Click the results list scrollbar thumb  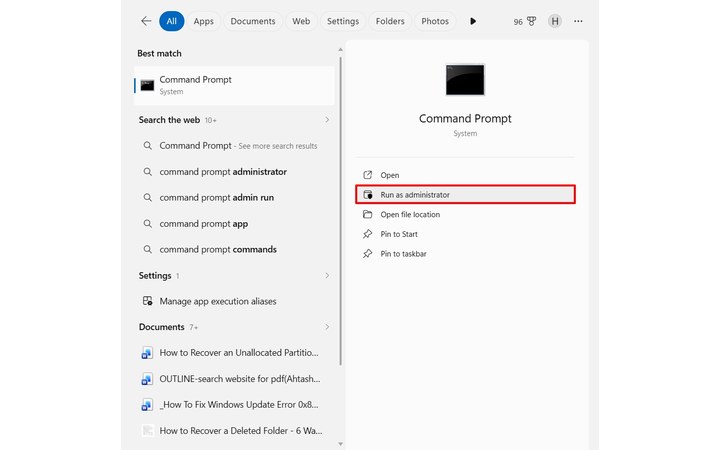(340, 211)
